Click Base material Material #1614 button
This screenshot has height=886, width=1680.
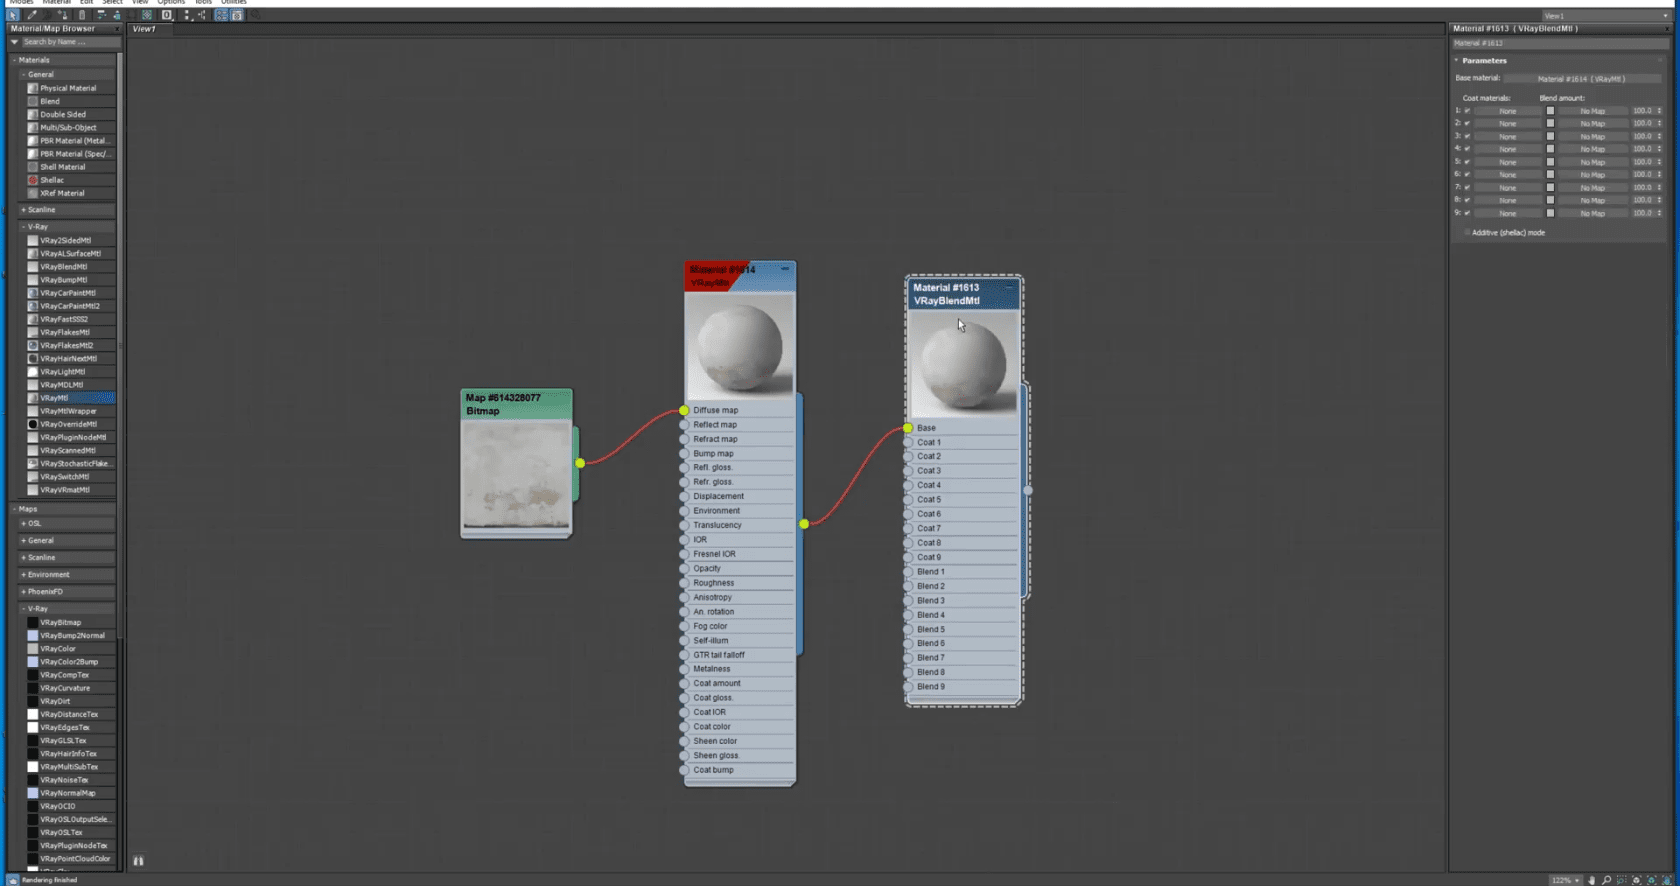point(1580,79)
